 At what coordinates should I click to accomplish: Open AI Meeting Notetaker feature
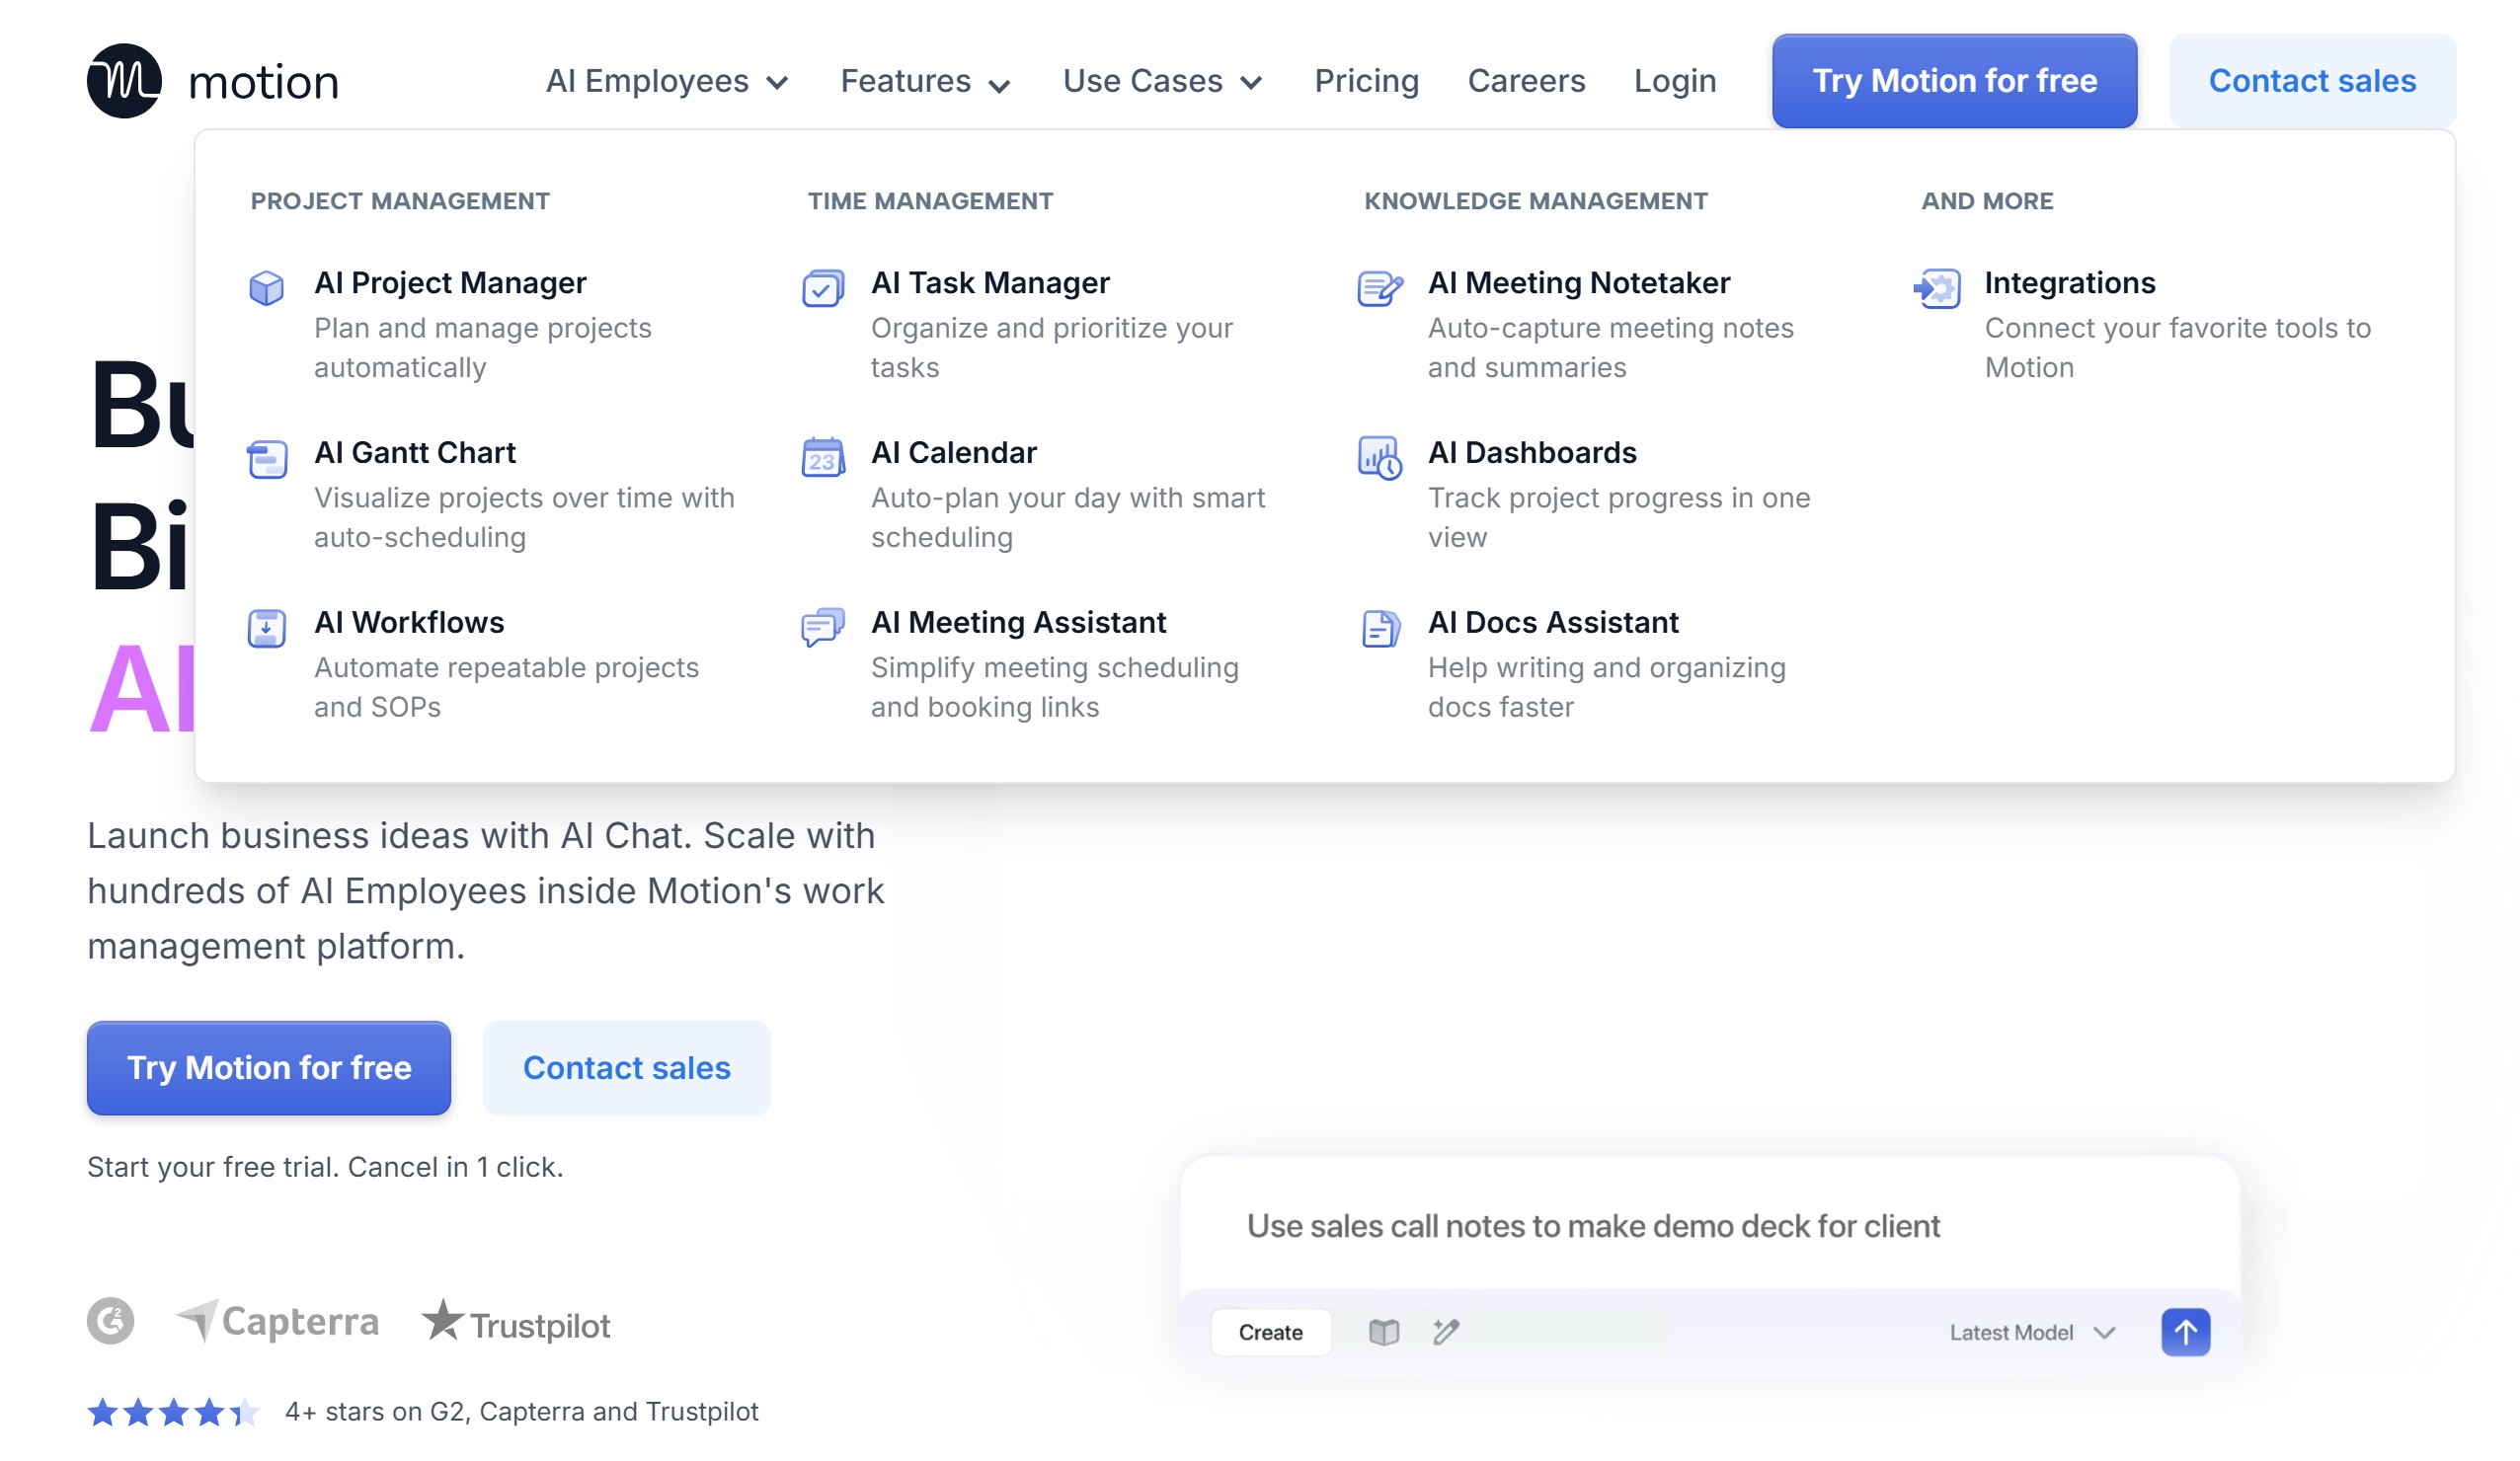click(1607, 325)
